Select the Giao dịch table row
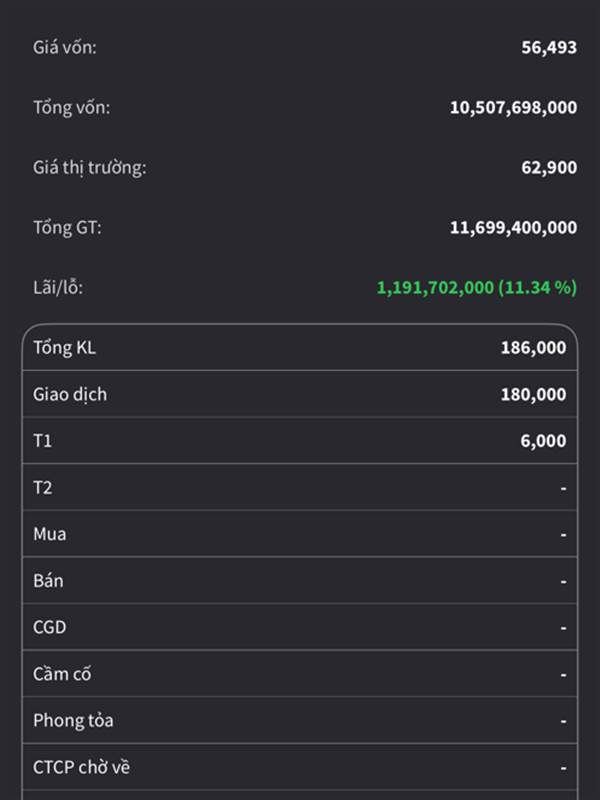This screenshot has height=800, width=600. 299,394
